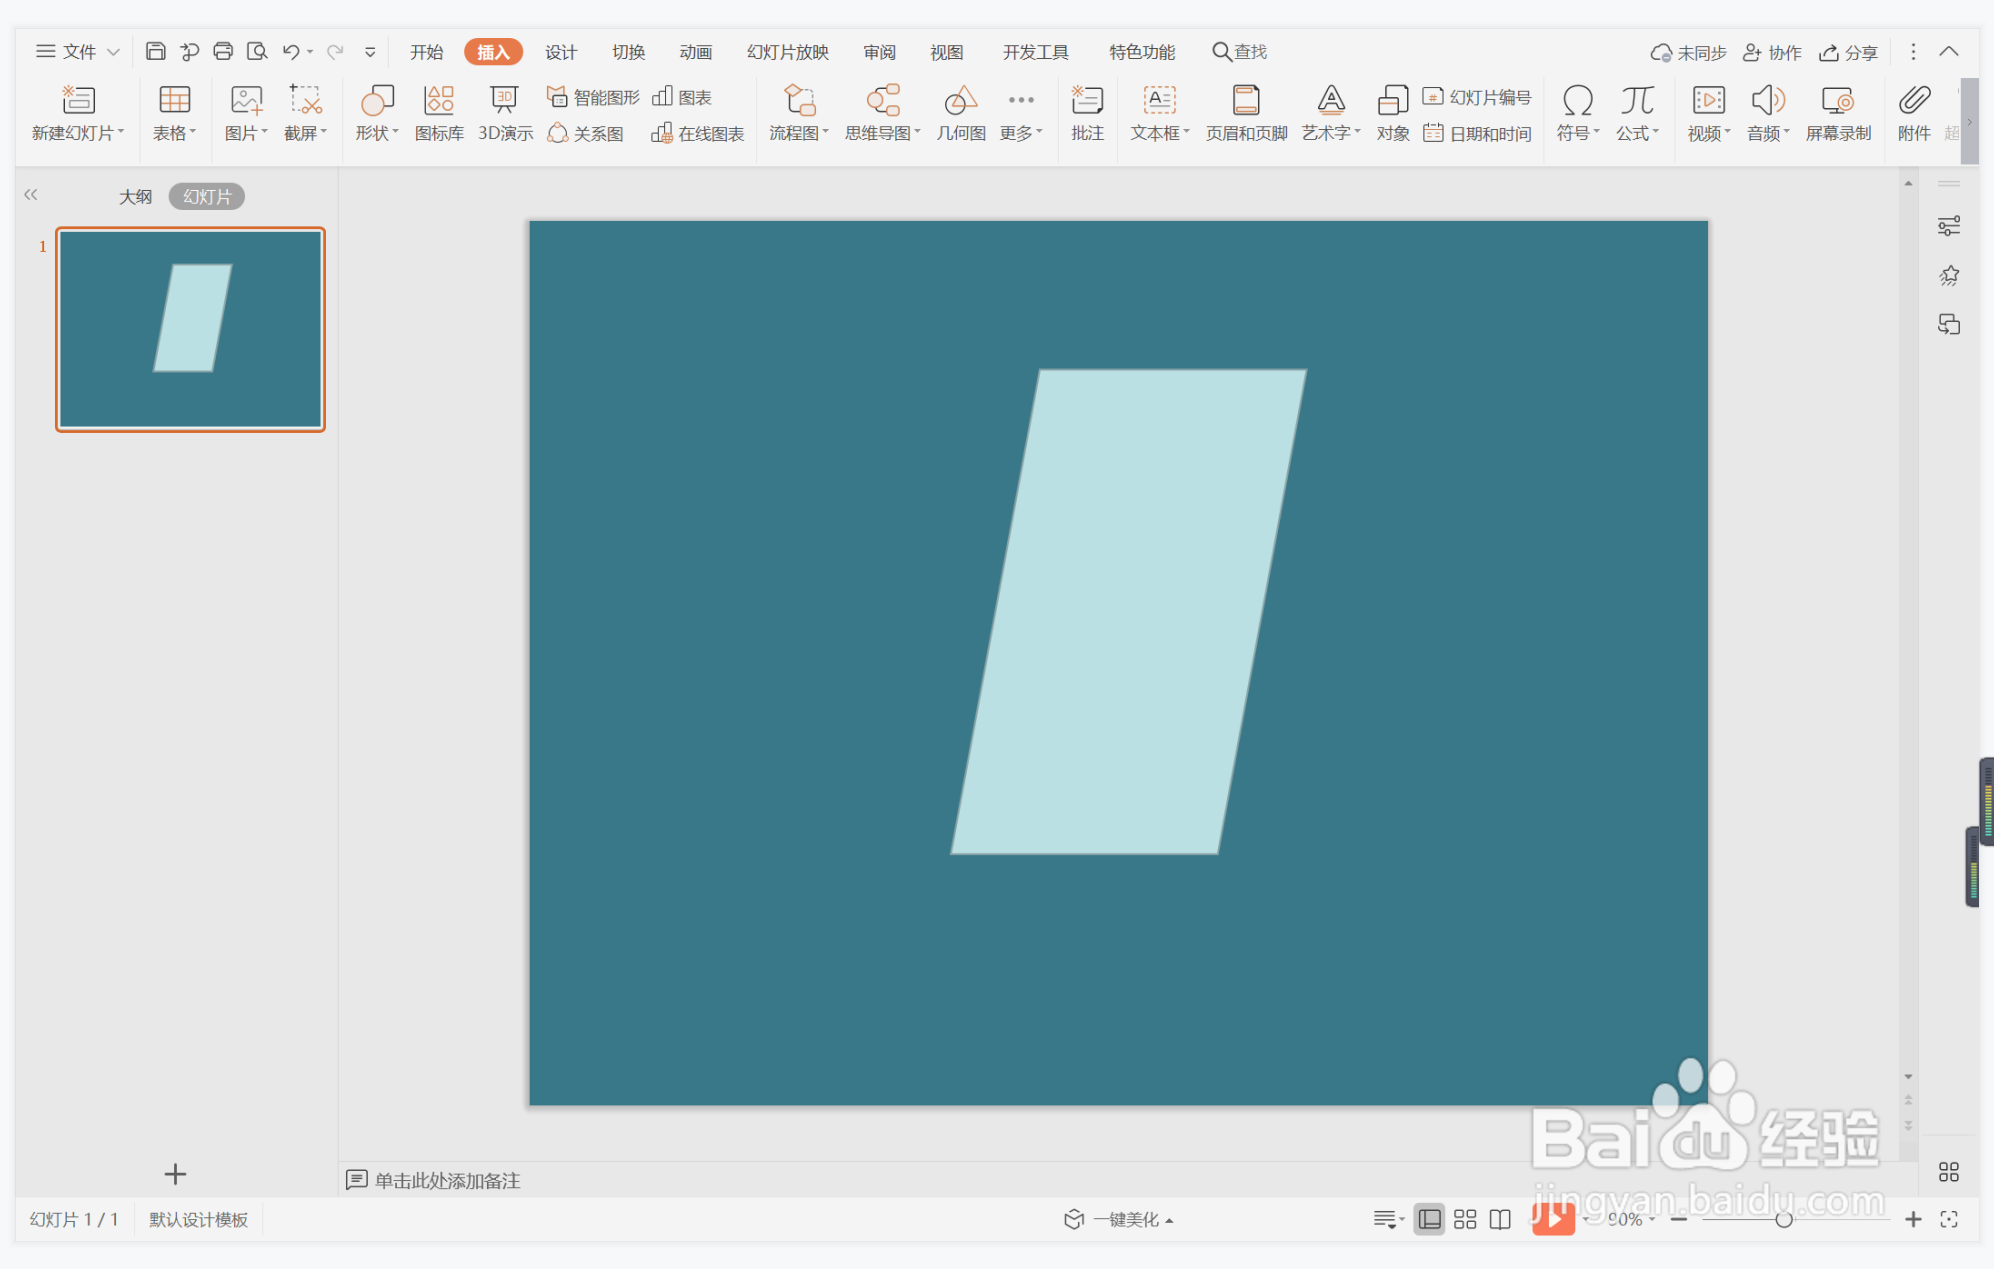This screenshot has height=1269, width=1994.
Task: Click the 批注 comment icon
Action: coord(1087,112)
